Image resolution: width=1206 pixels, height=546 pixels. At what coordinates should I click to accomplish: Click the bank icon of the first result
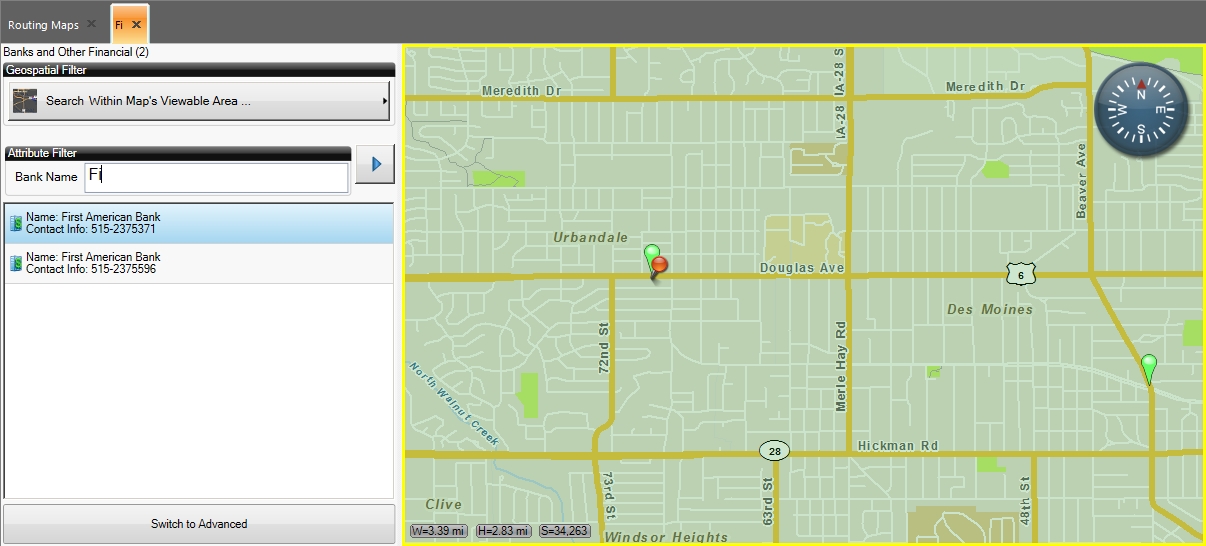[x=16, y=223]
